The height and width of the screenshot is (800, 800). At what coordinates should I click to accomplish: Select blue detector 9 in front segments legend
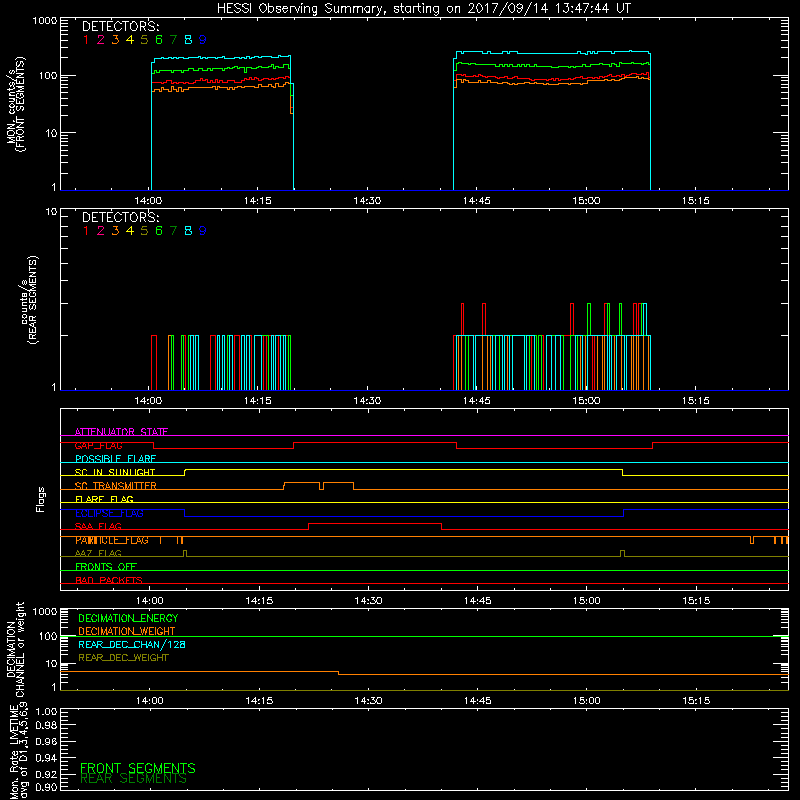203,40
